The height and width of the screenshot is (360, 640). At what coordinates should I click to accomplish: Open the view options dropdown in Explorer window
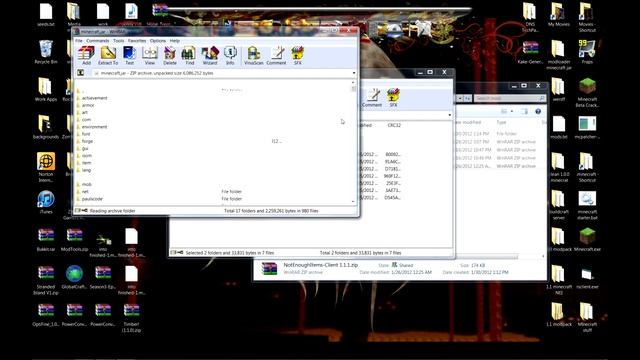(x=512, y=111)
